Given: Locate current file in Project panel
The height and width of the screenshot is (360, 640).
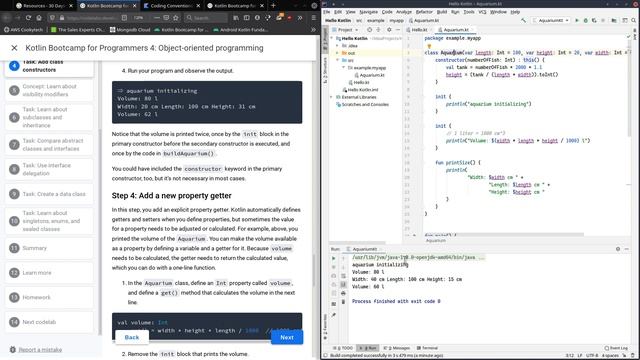Looking at the screenshot, I should coord(369,30).
